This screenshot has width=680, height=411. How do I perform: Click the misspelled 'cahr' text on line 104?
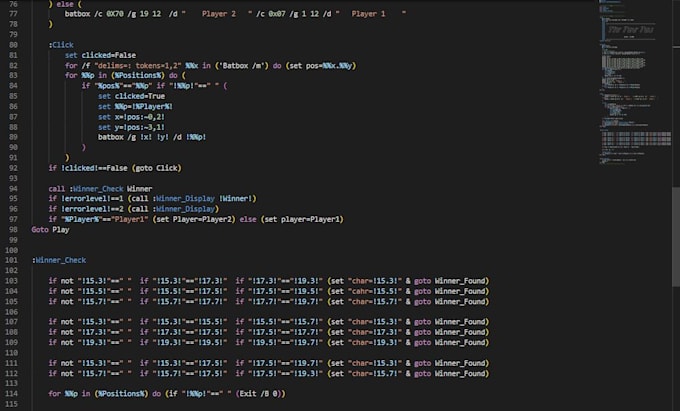click(360, 291)
